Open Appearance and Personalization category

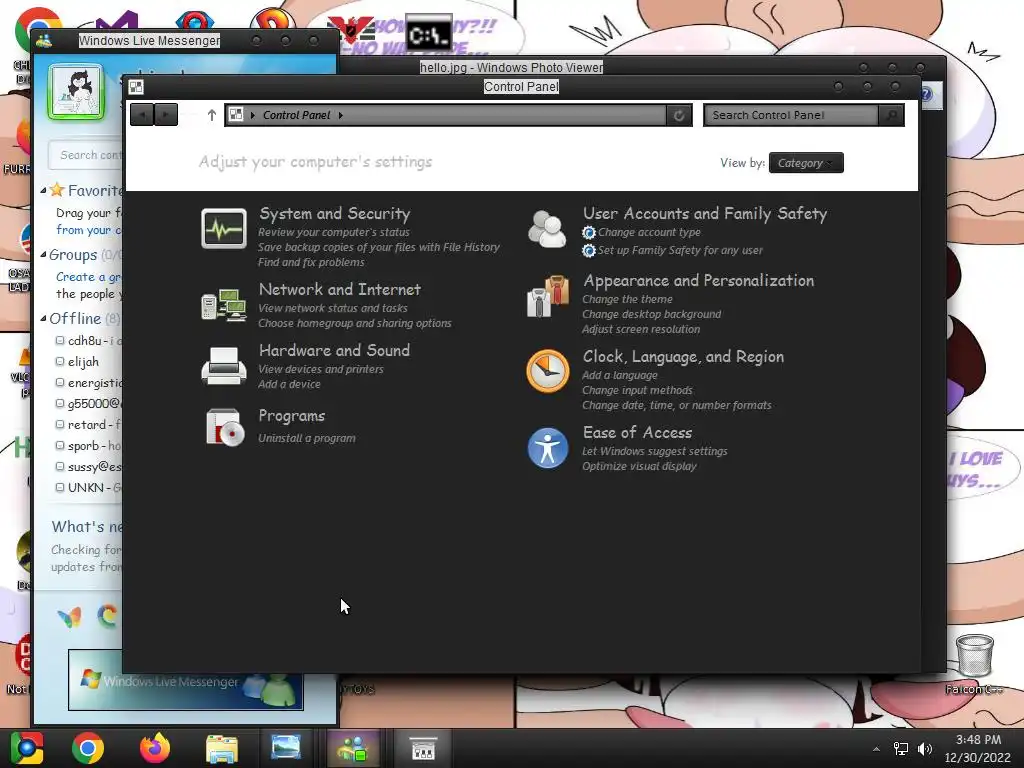pyautogui.click(x=698, y=281)
